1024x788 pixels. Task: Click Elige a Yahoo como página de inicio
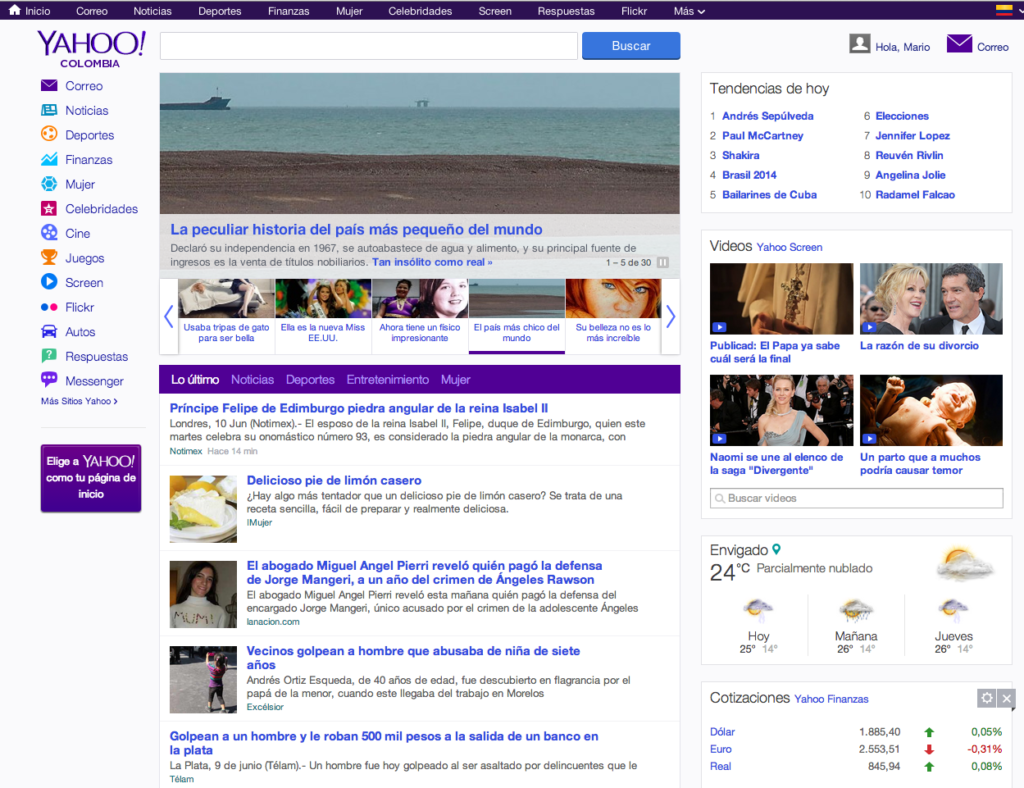91,478
